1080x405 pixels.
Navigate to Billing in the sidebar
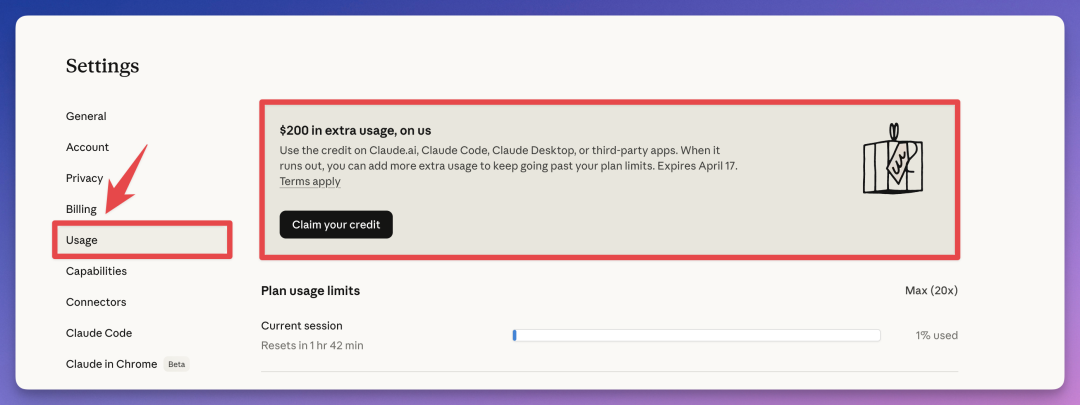[81, 209]
